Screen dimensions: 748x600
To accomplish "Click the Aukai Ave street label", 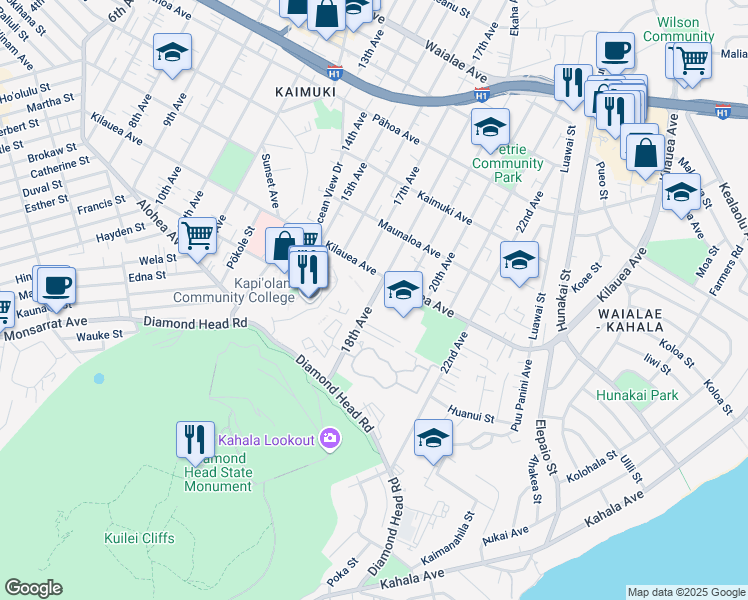I will click(x=506, y=536).
